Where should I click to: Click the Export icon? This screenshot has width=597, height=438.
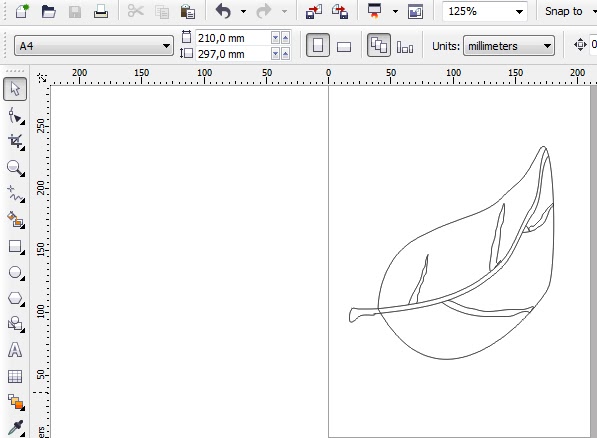tap(340, 11)
